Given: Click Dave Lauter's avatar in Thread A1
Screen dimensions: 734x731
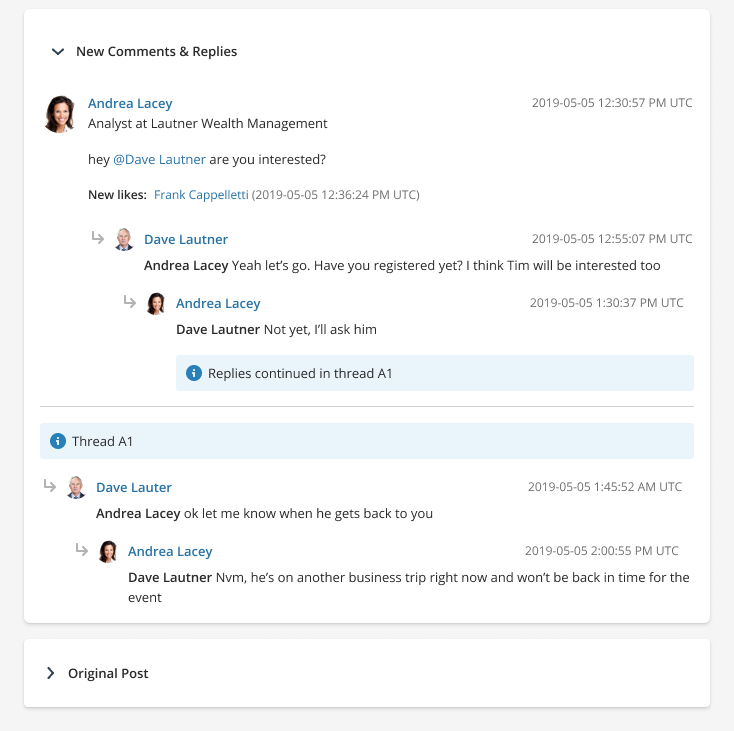Looking at the screenshot, I should (x=76, y=487).
